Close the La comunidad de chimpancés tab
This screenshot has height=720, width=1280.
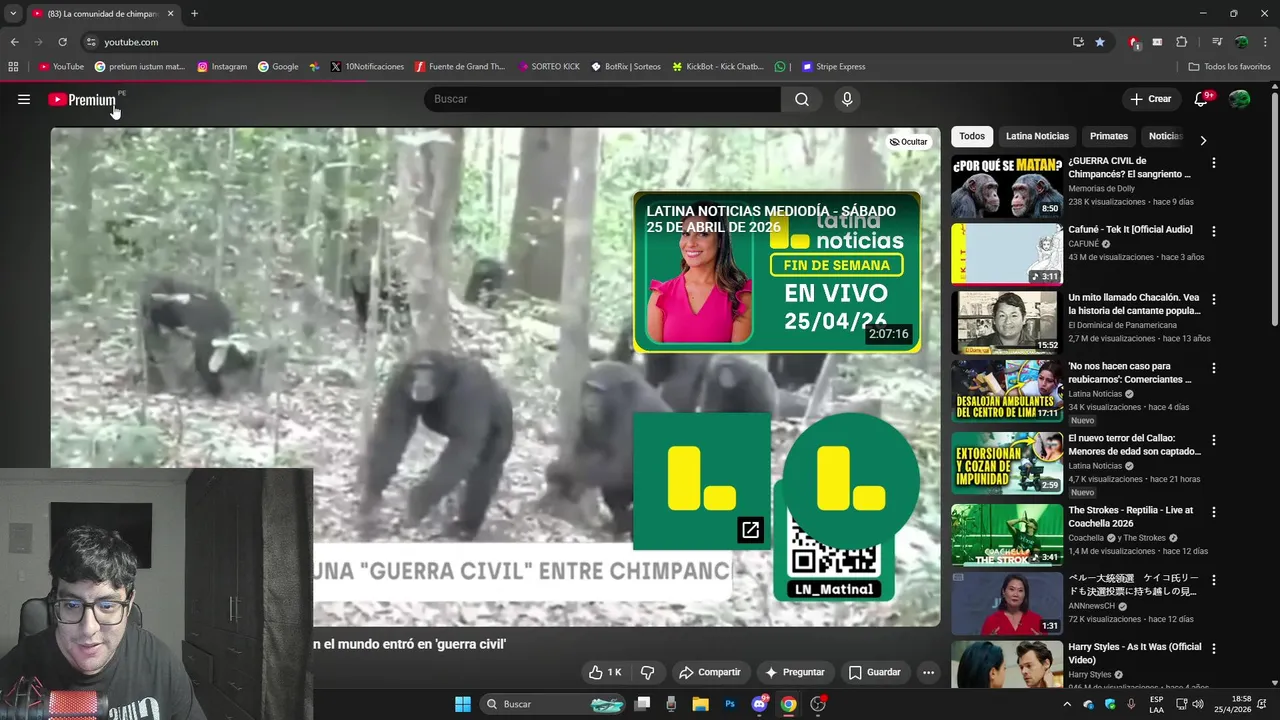(x=170, y=14)
